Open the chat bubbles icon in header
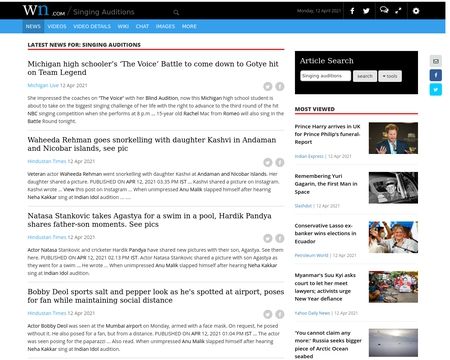This screenshot has width=450, height=360. pos(384,10)
